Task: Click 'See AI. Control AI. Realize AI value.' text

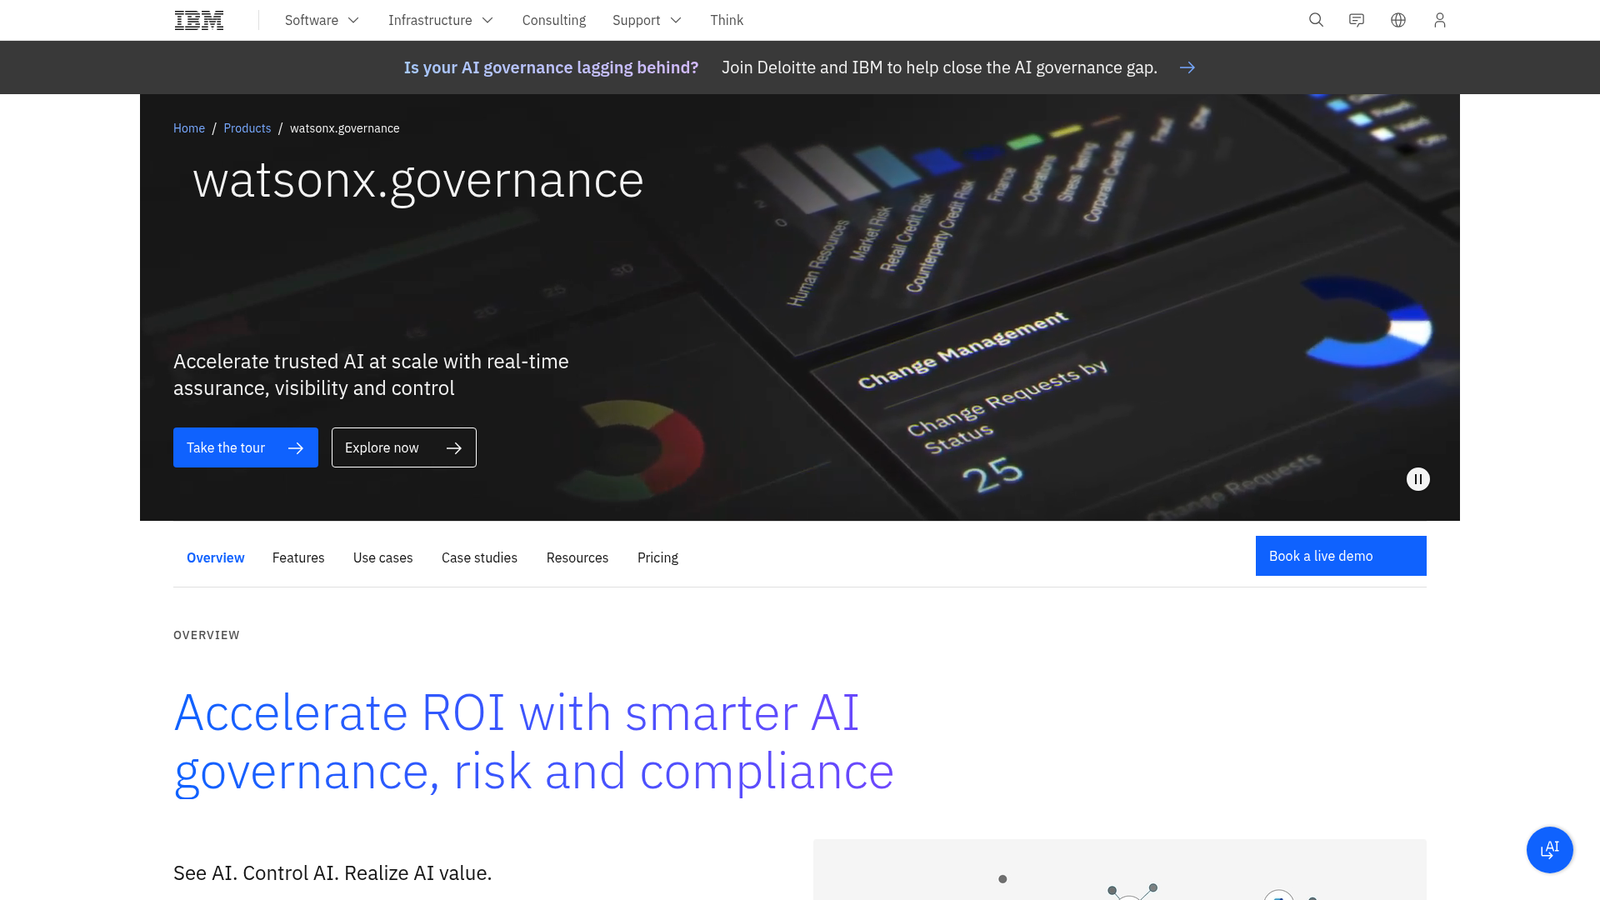Action: point(333,873)
